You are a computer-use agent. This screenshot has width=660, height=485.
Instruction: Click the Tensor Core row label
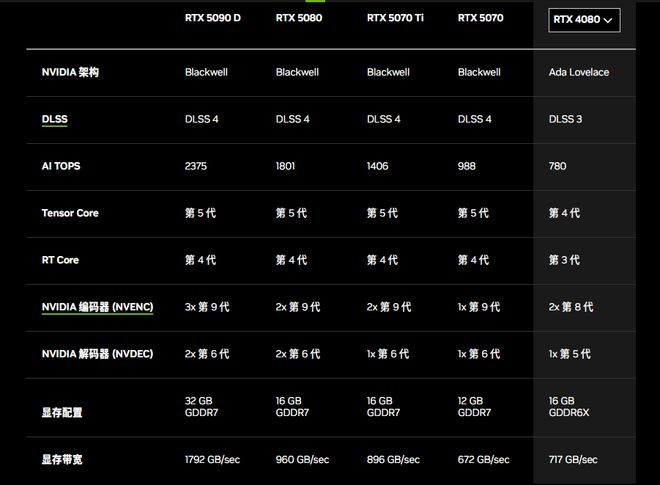[70, 213]
